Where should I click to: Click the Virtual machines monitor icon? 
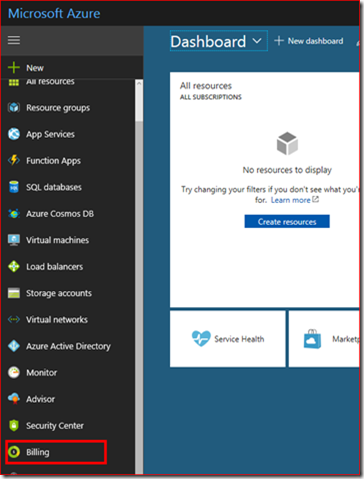click(x=14, y=240)
